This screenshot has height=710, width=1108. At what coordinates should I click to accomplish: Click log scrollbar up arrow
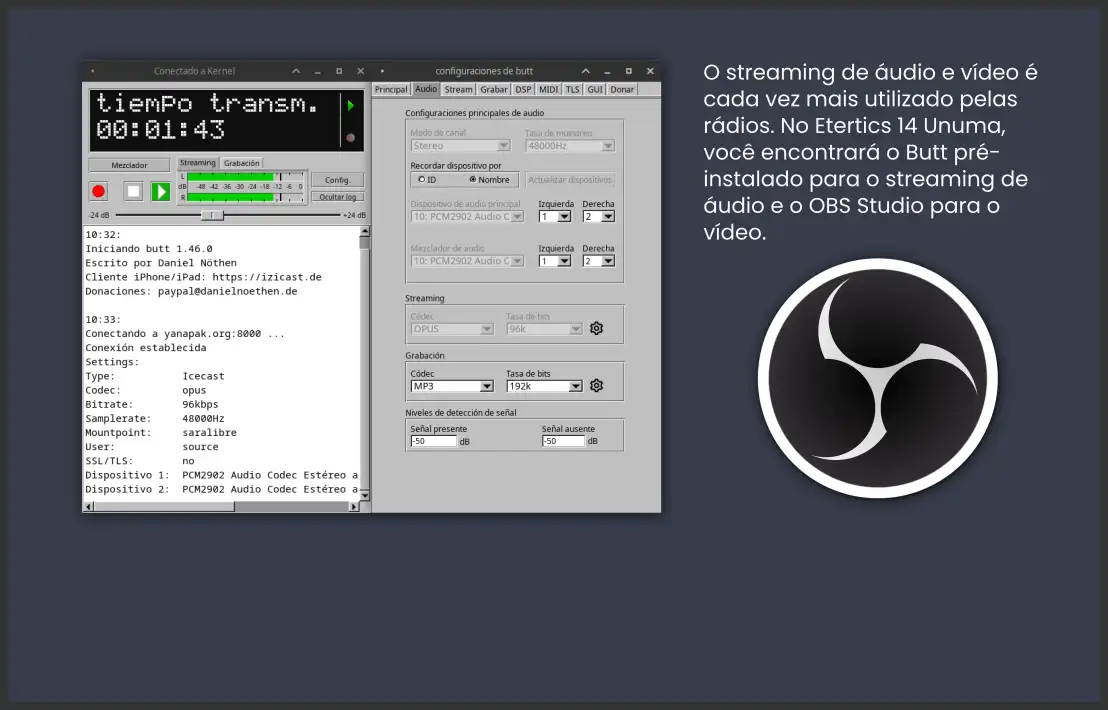(365, 231)
